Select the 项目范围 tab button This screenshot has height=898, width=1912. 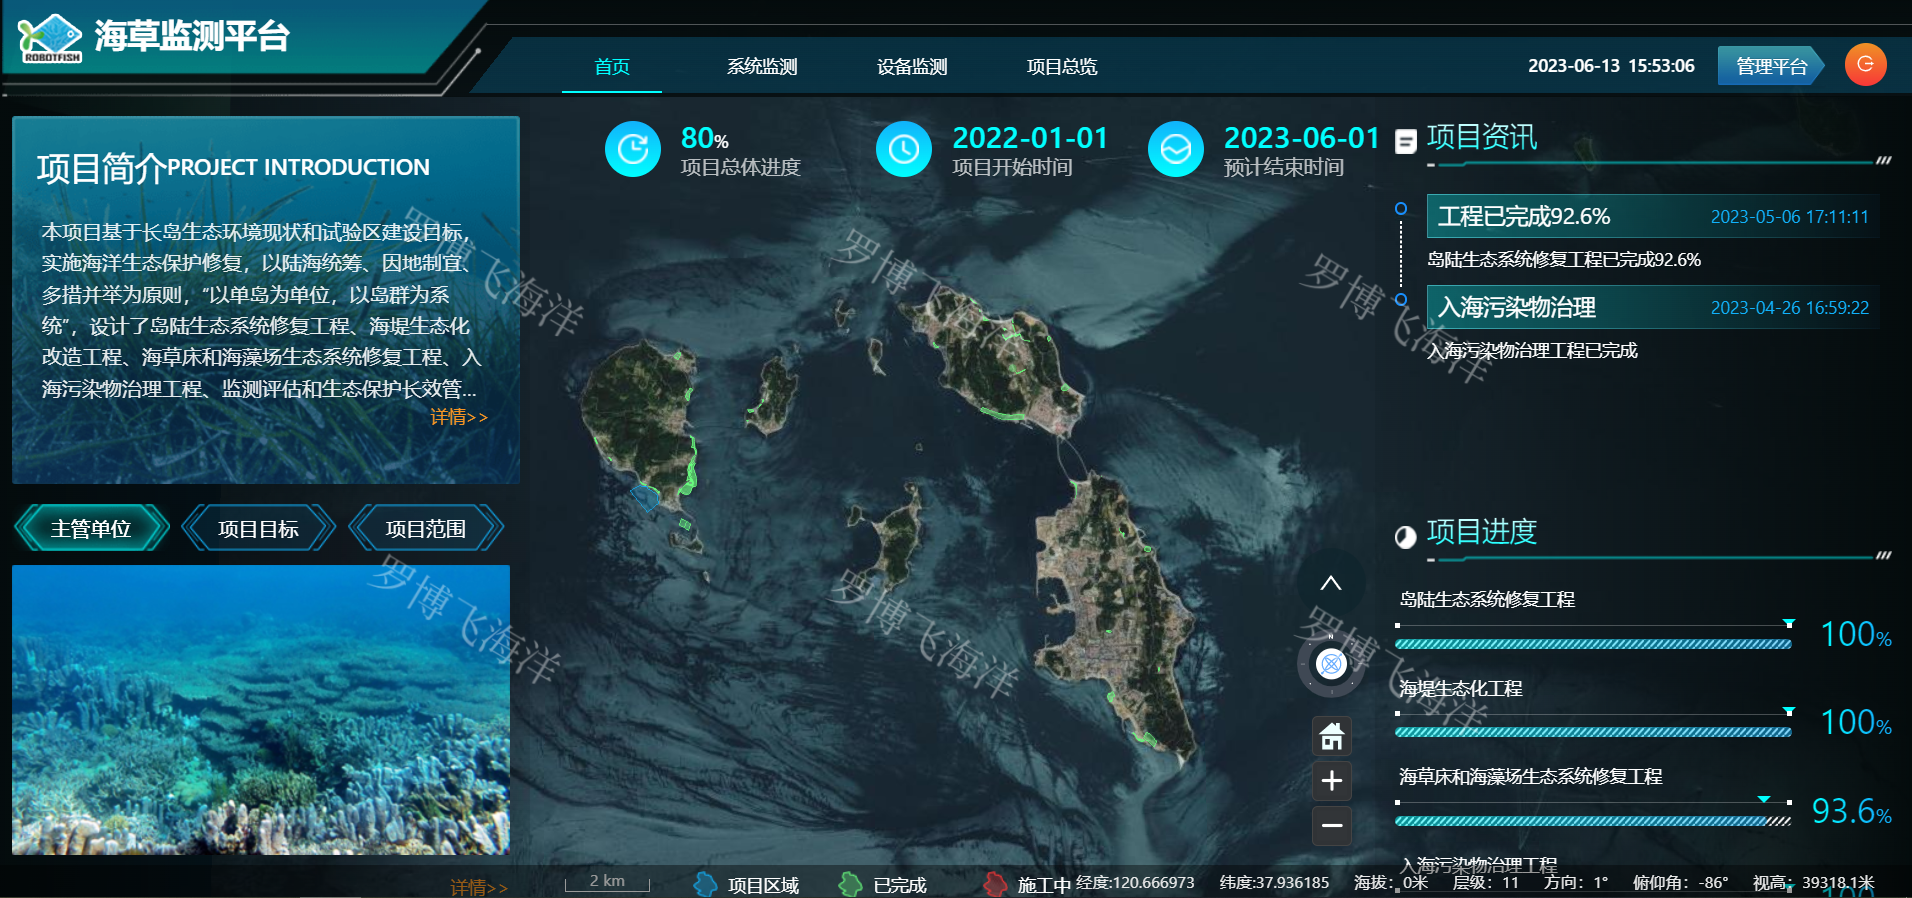click(x=426, y=528)
